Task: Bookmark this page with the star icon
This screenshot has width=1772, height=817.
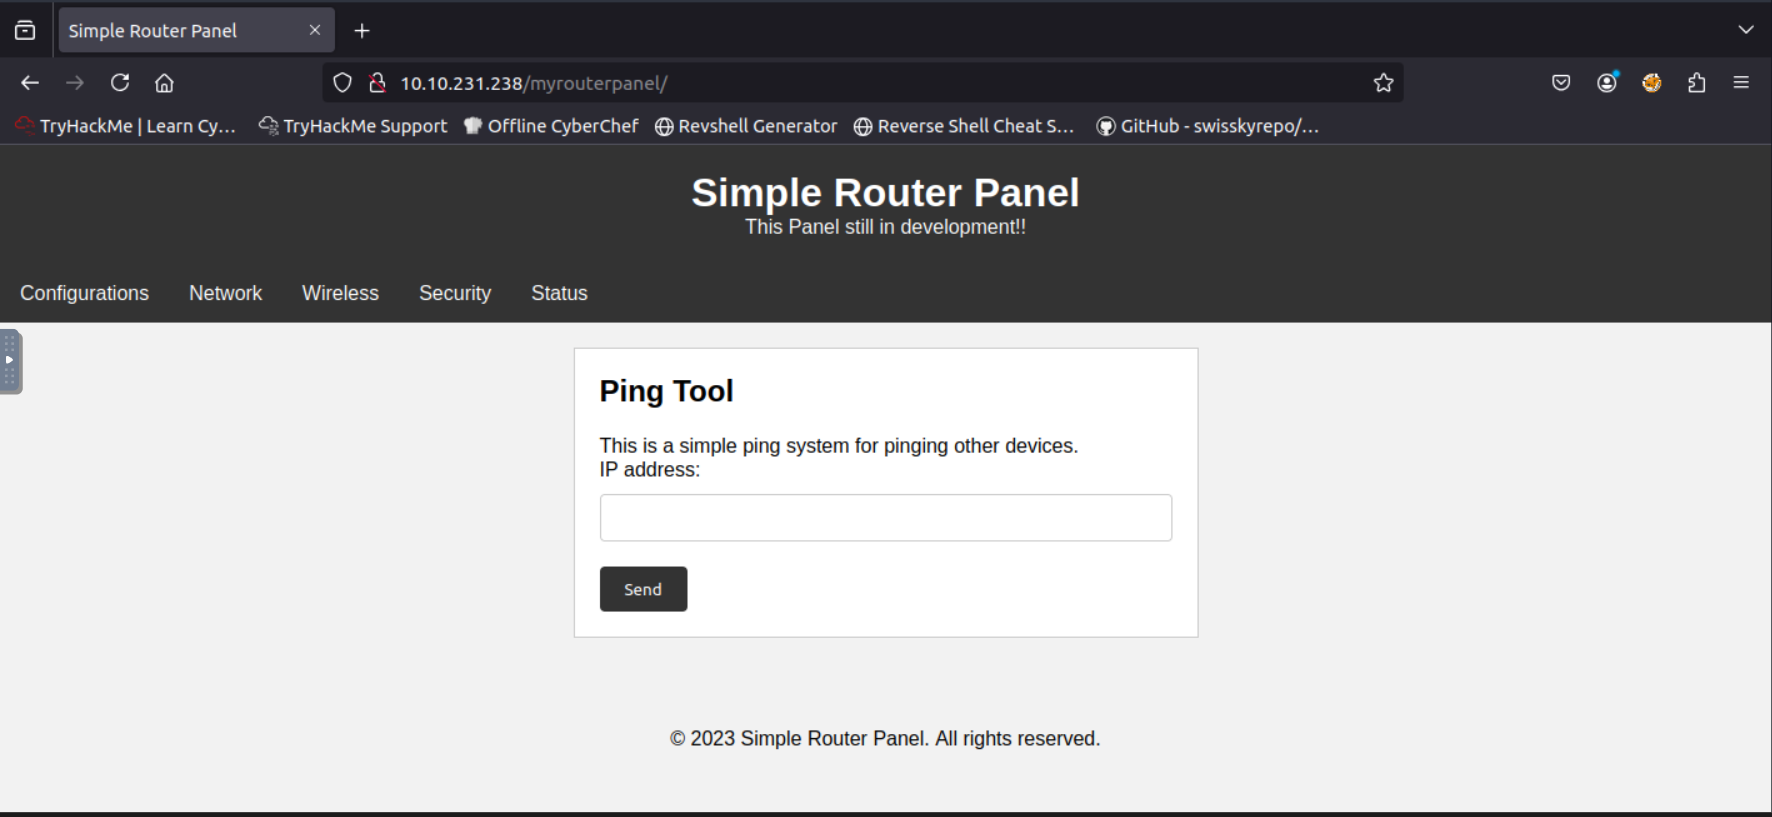Action: [1383, 83]
